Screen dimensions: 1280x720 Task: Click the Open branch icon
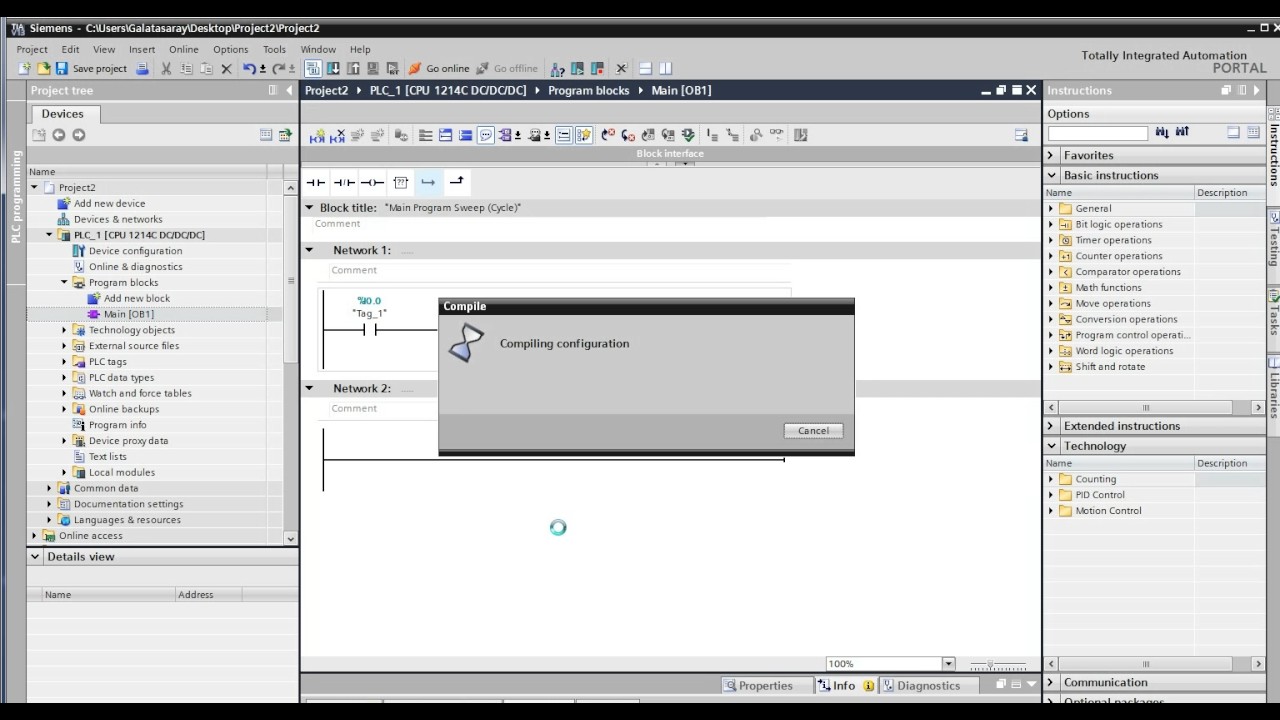click(428, 182)
